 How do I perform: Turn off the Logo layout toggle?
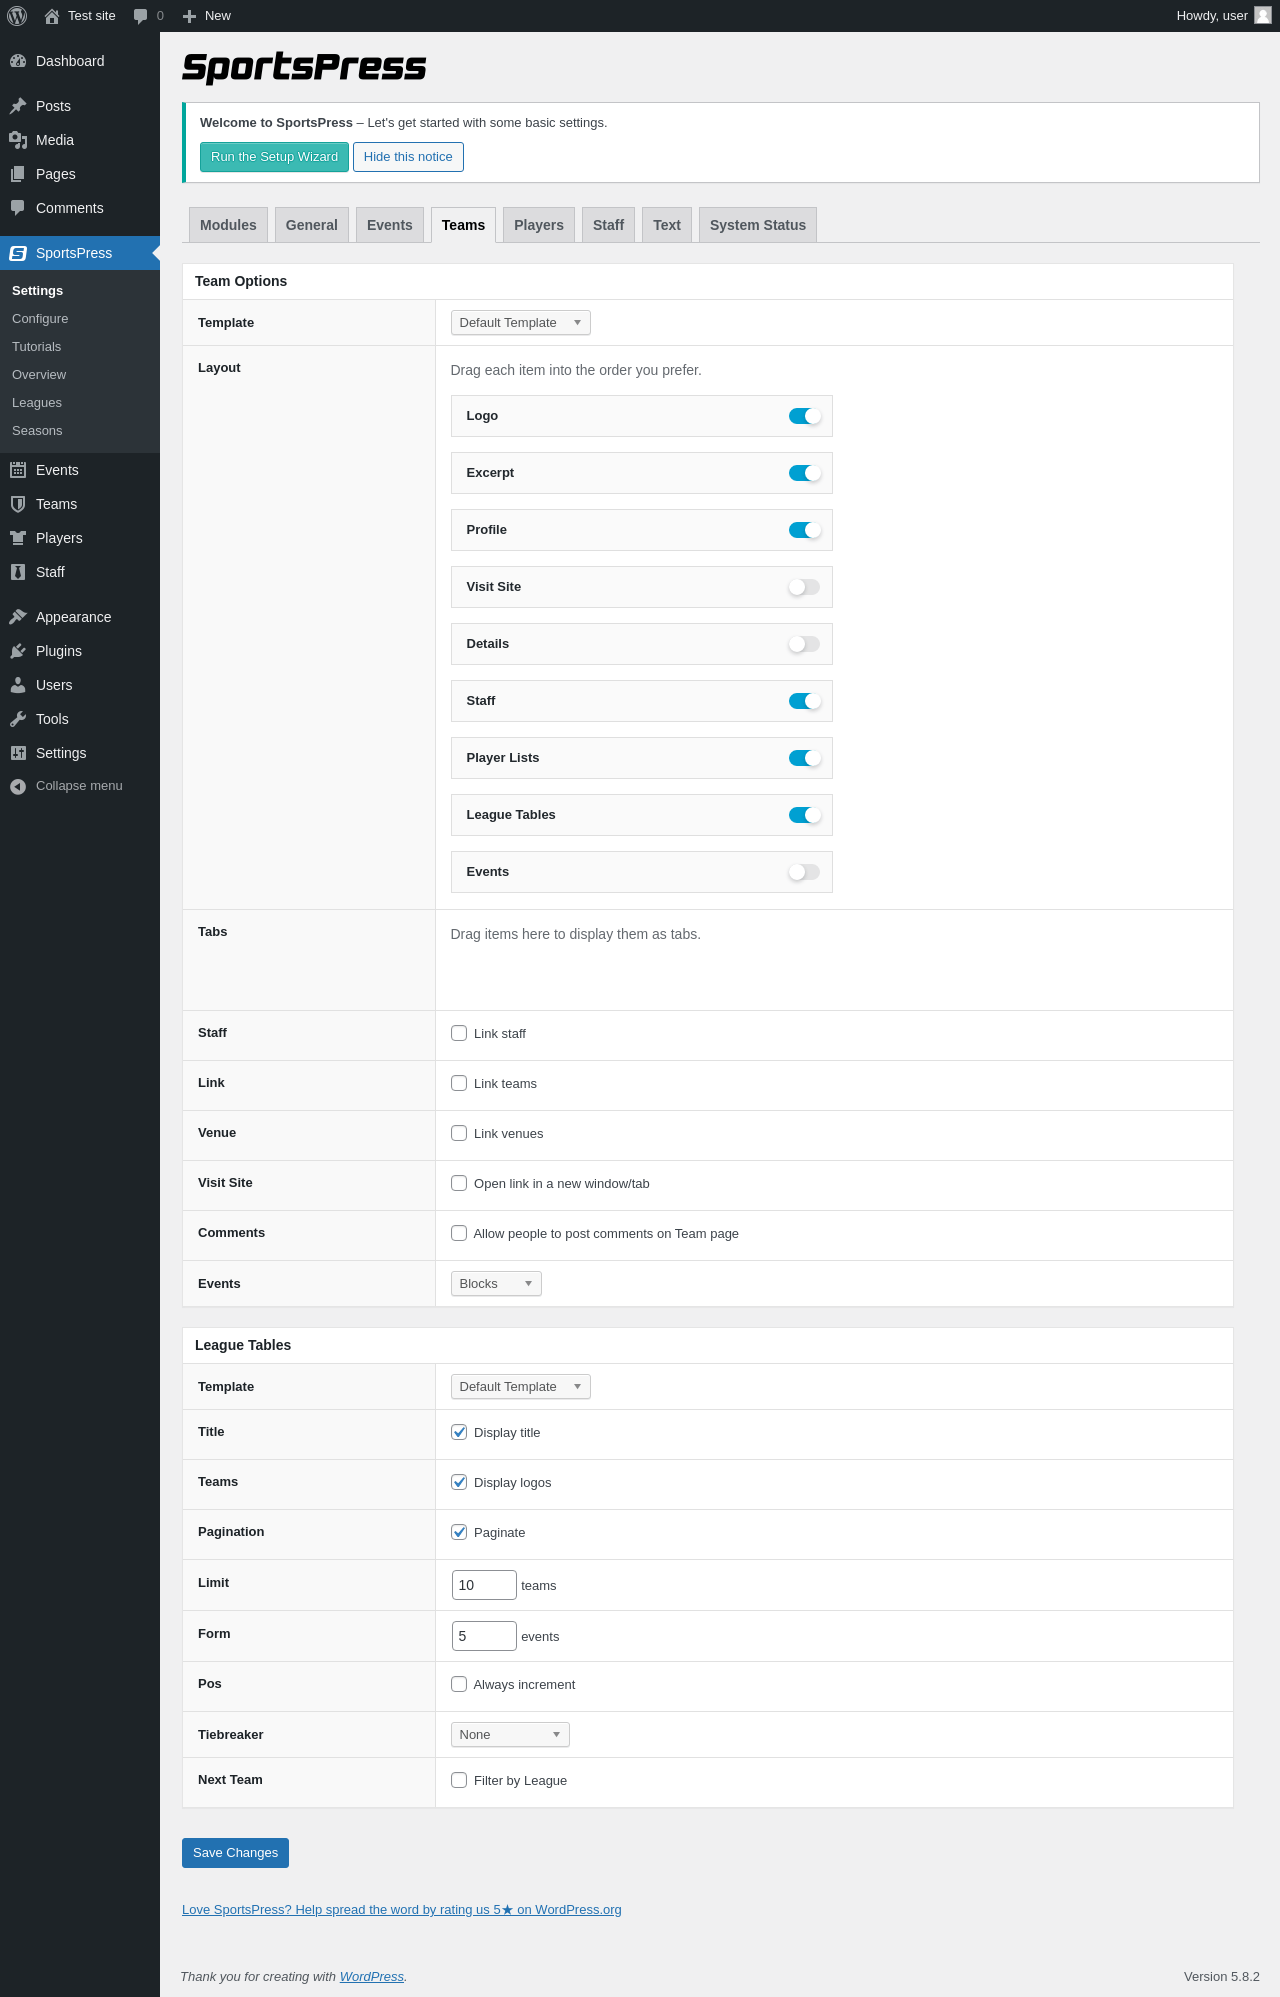pyautogui.click(x=804, y=416)
